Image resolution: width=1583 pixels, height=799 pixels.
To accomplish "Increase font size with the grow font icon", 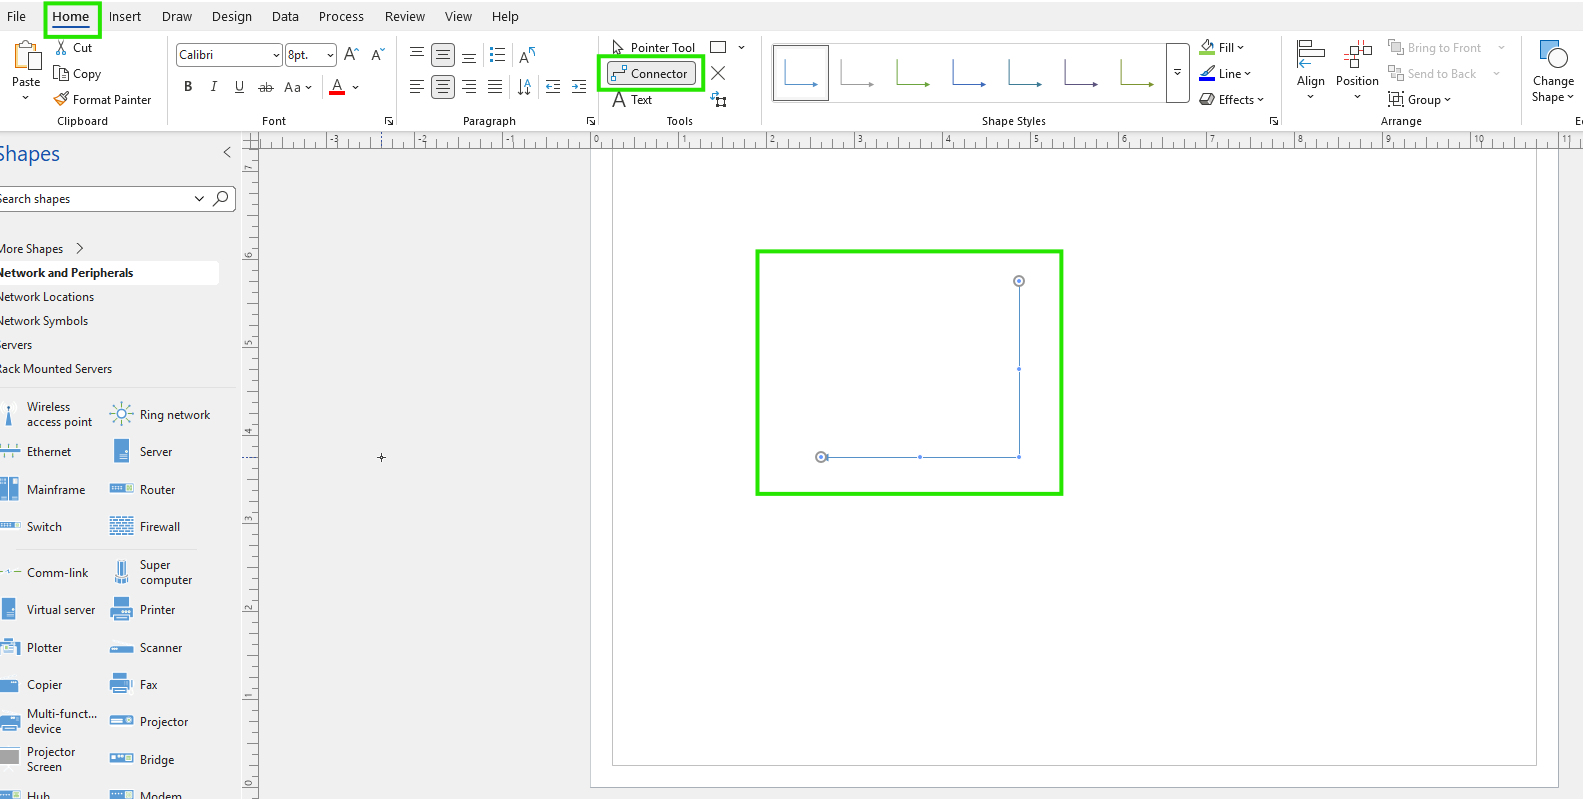I will coord(351,55).
